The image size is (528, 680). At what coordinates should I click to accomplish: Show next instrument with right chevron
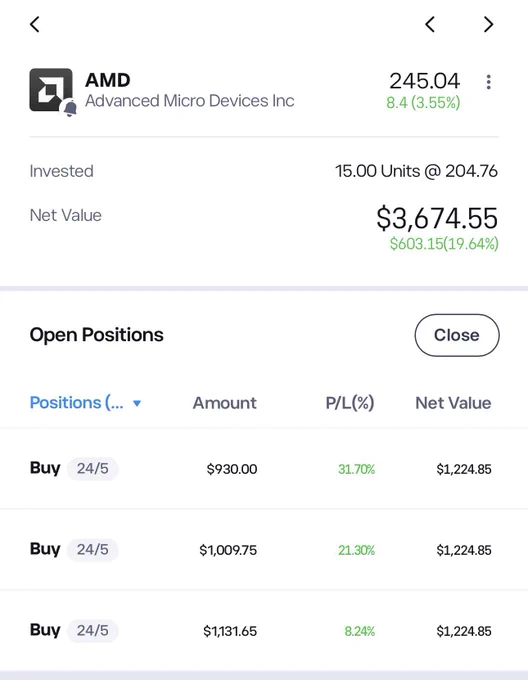point(489,24)
